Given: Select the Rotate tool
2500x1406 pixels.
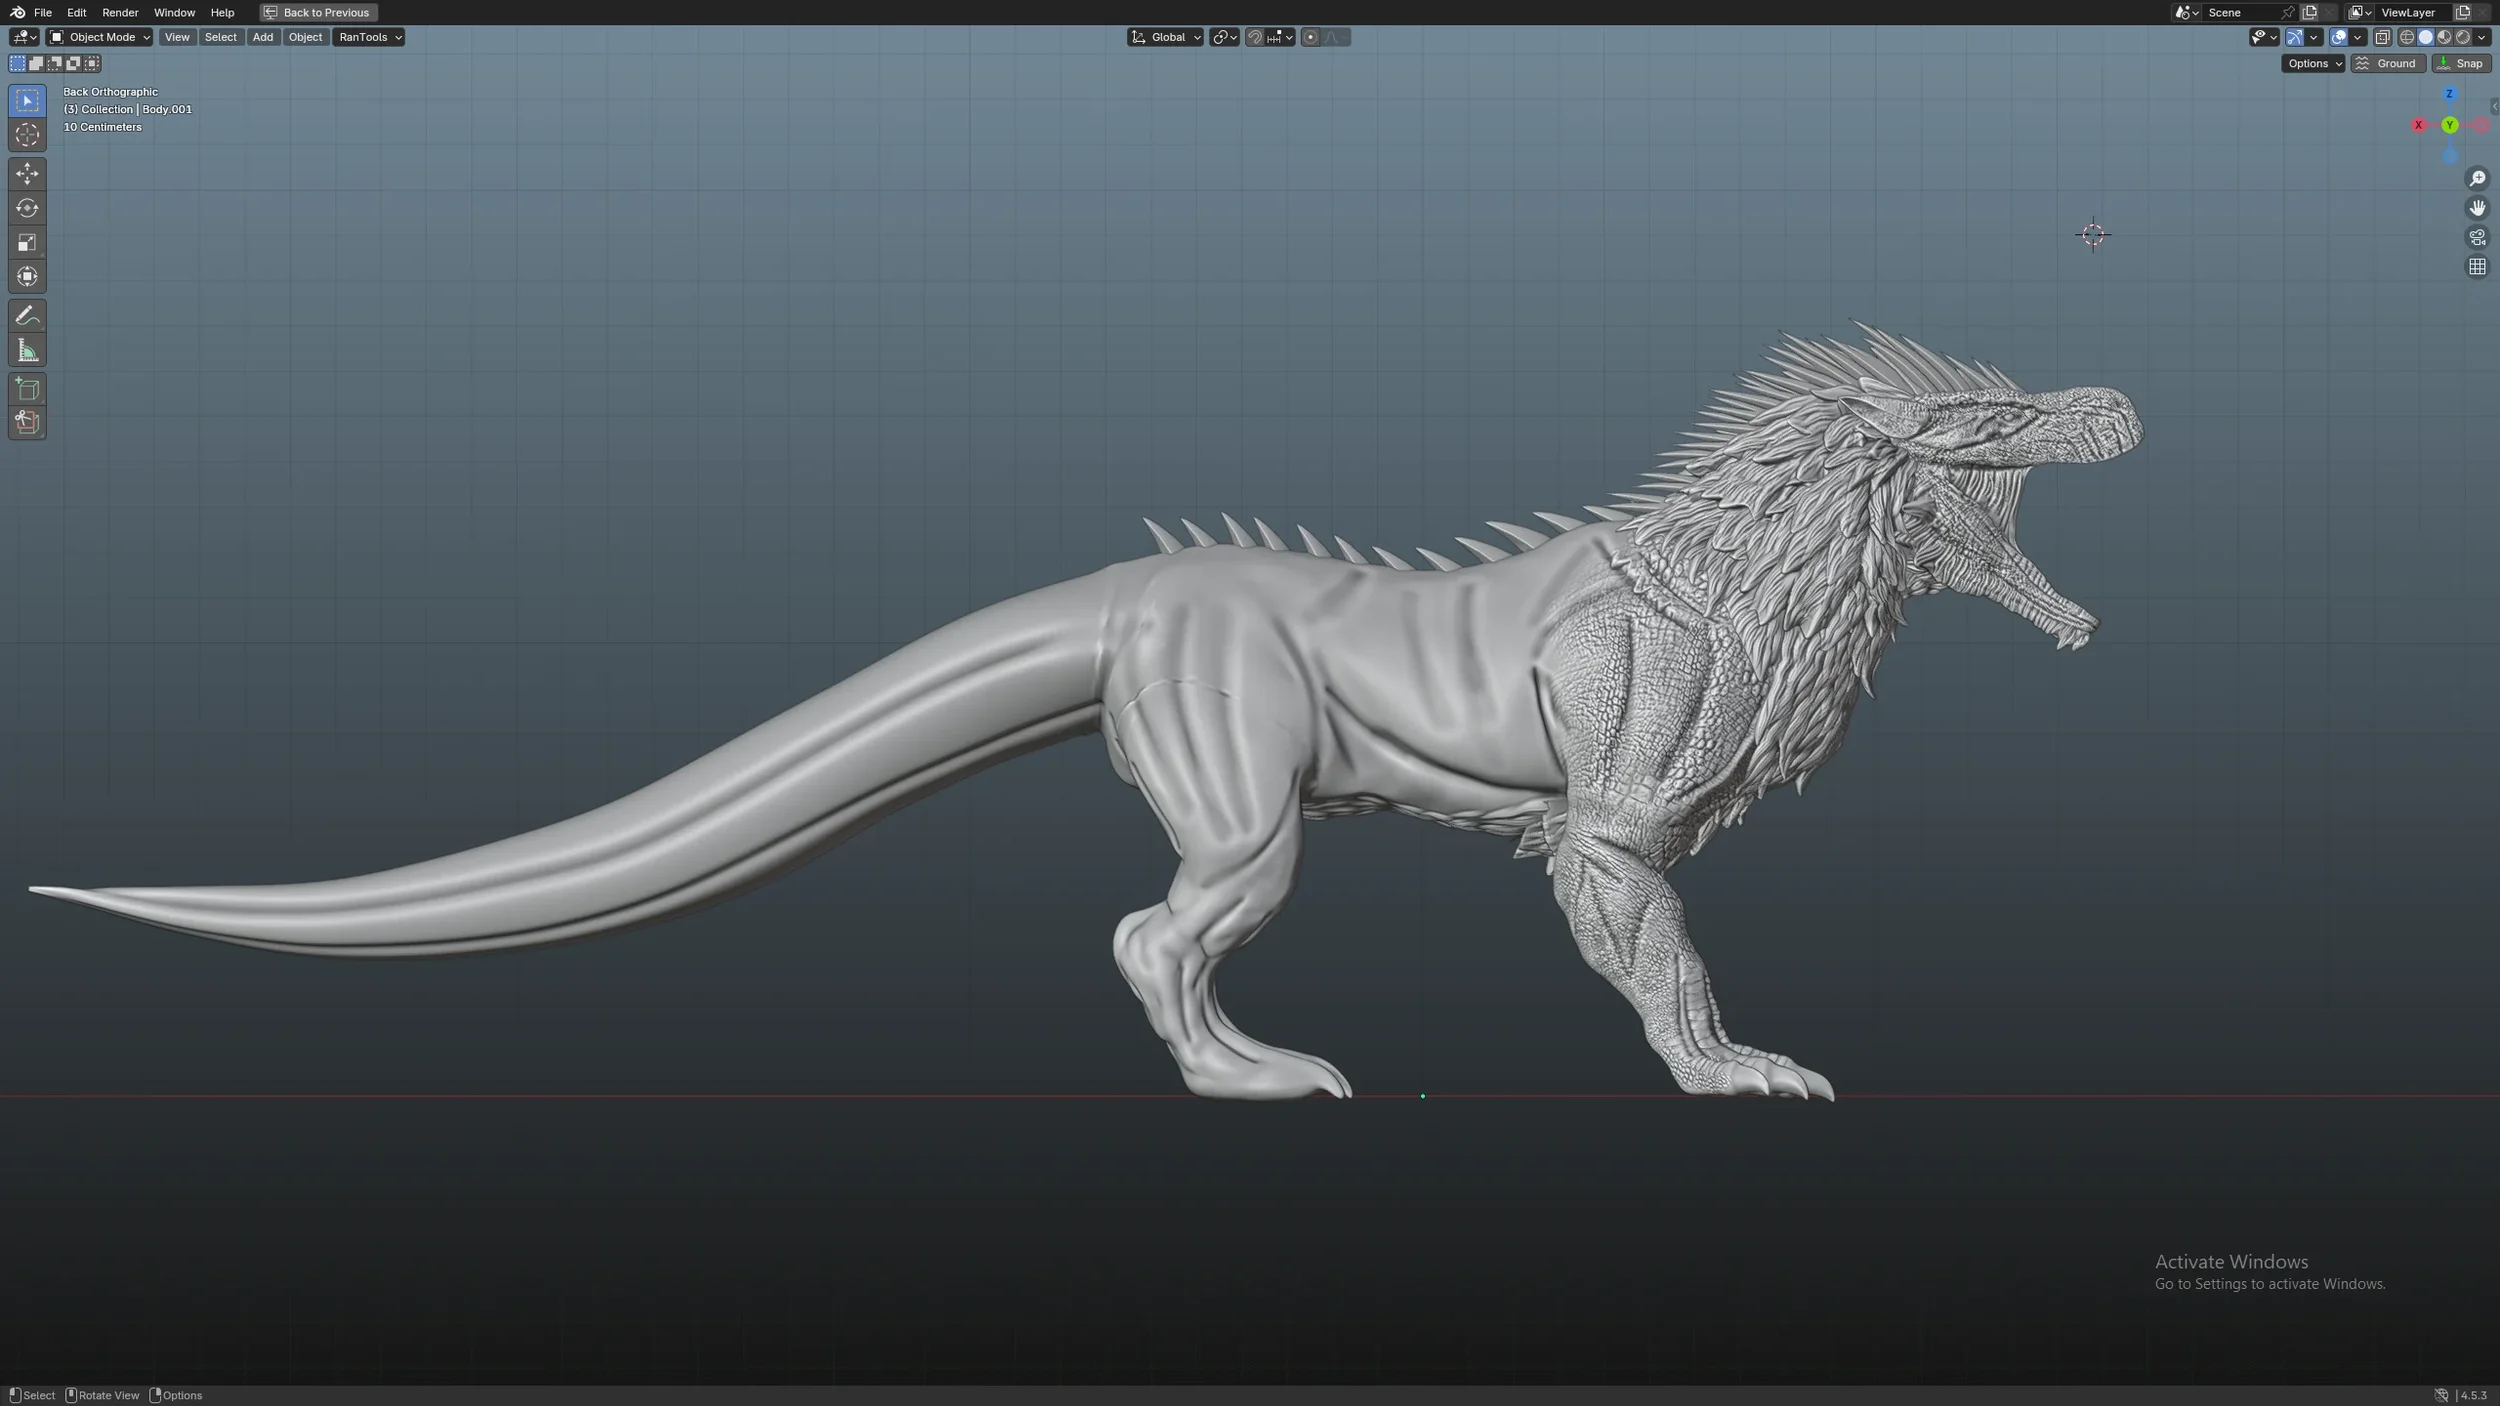Looking at the screenshot, I should tap(27, 208).
